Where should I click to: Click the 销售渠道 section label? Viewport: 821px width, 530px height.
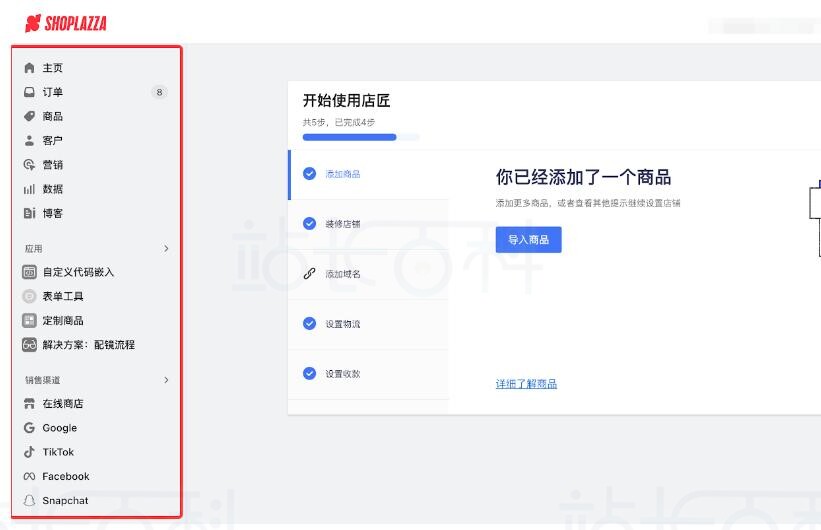42,380
